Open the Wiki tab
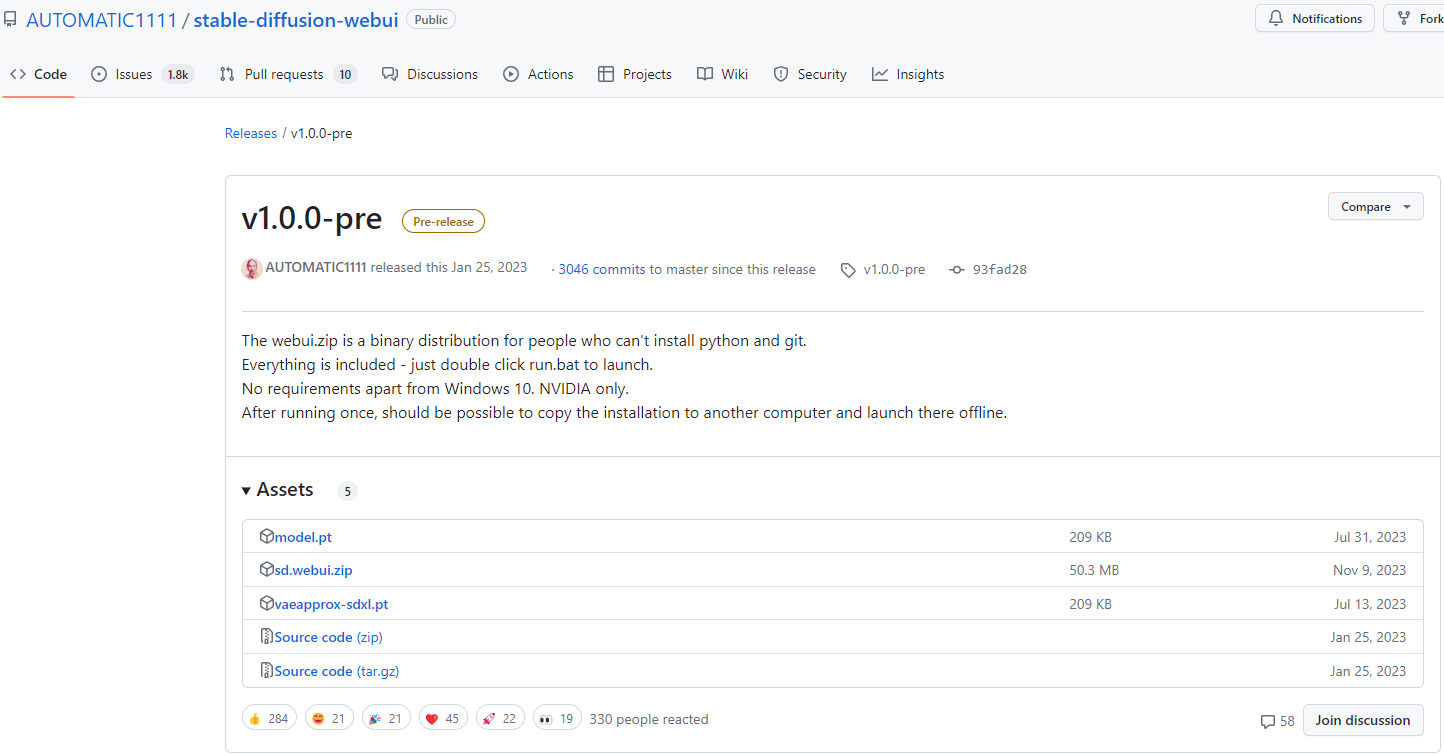The image size is (1444, 755). (x=722, y=74)
